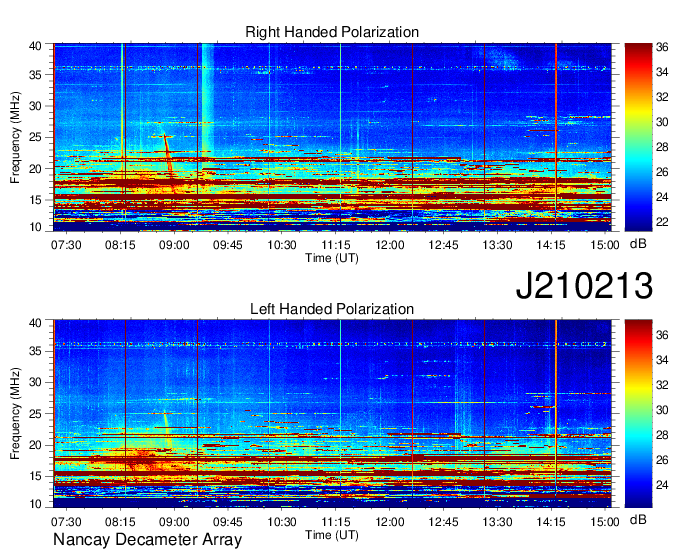Click the upper spectrogram color bar
This screenshot has width=680, height=552.
638,137
